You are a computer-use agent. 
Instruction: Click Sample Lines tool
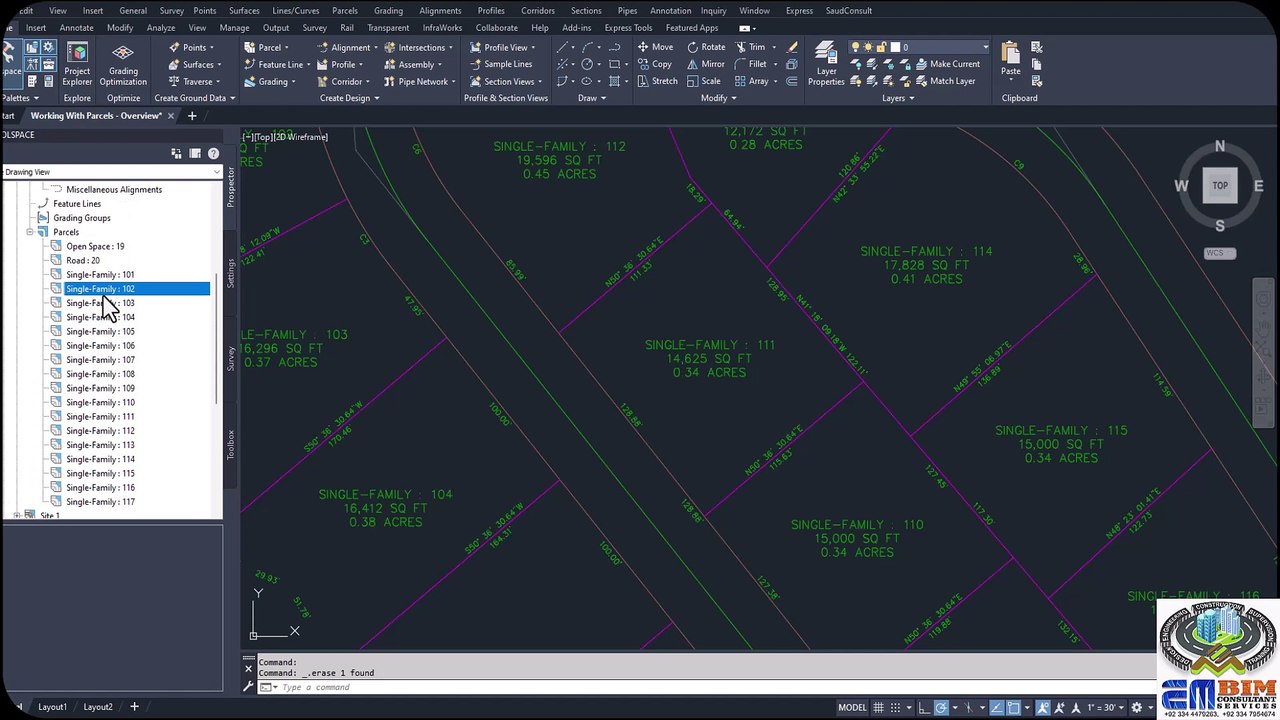coord(500,64)
